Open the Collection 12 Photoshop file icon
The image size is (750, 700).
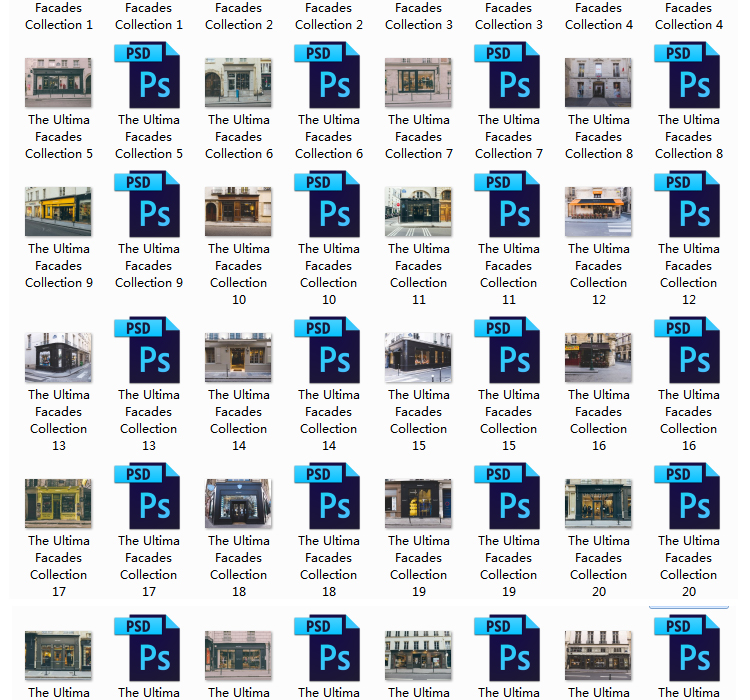tap(688, 205)
